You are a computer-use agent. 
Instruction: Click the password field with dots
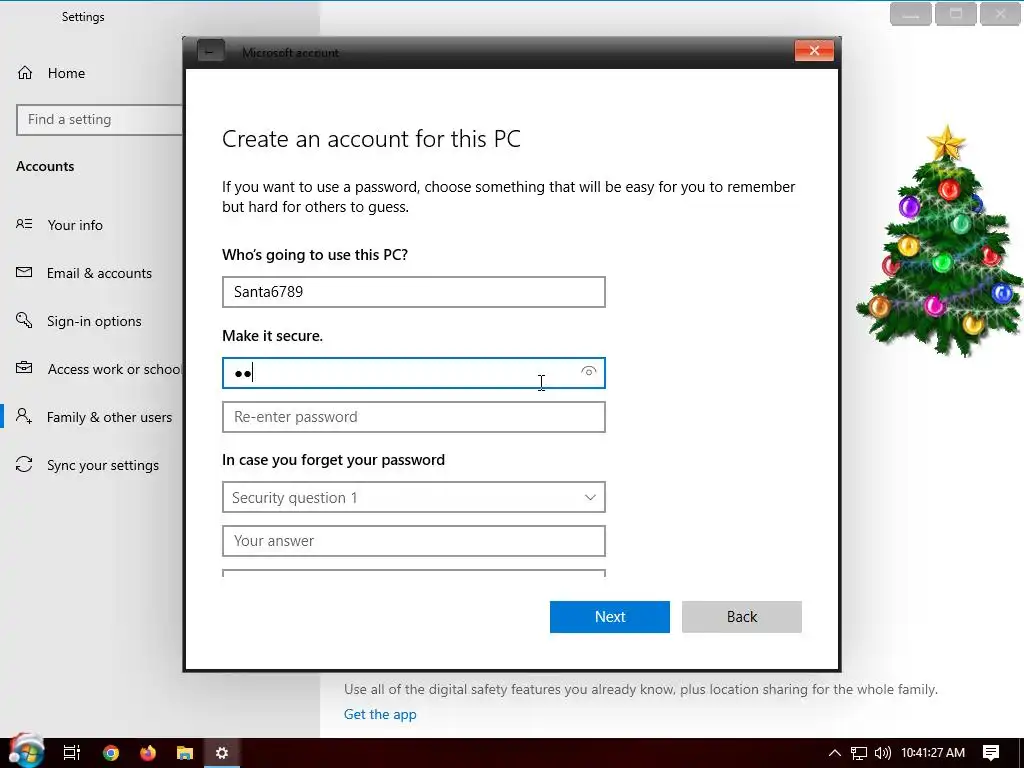point(413,373)
